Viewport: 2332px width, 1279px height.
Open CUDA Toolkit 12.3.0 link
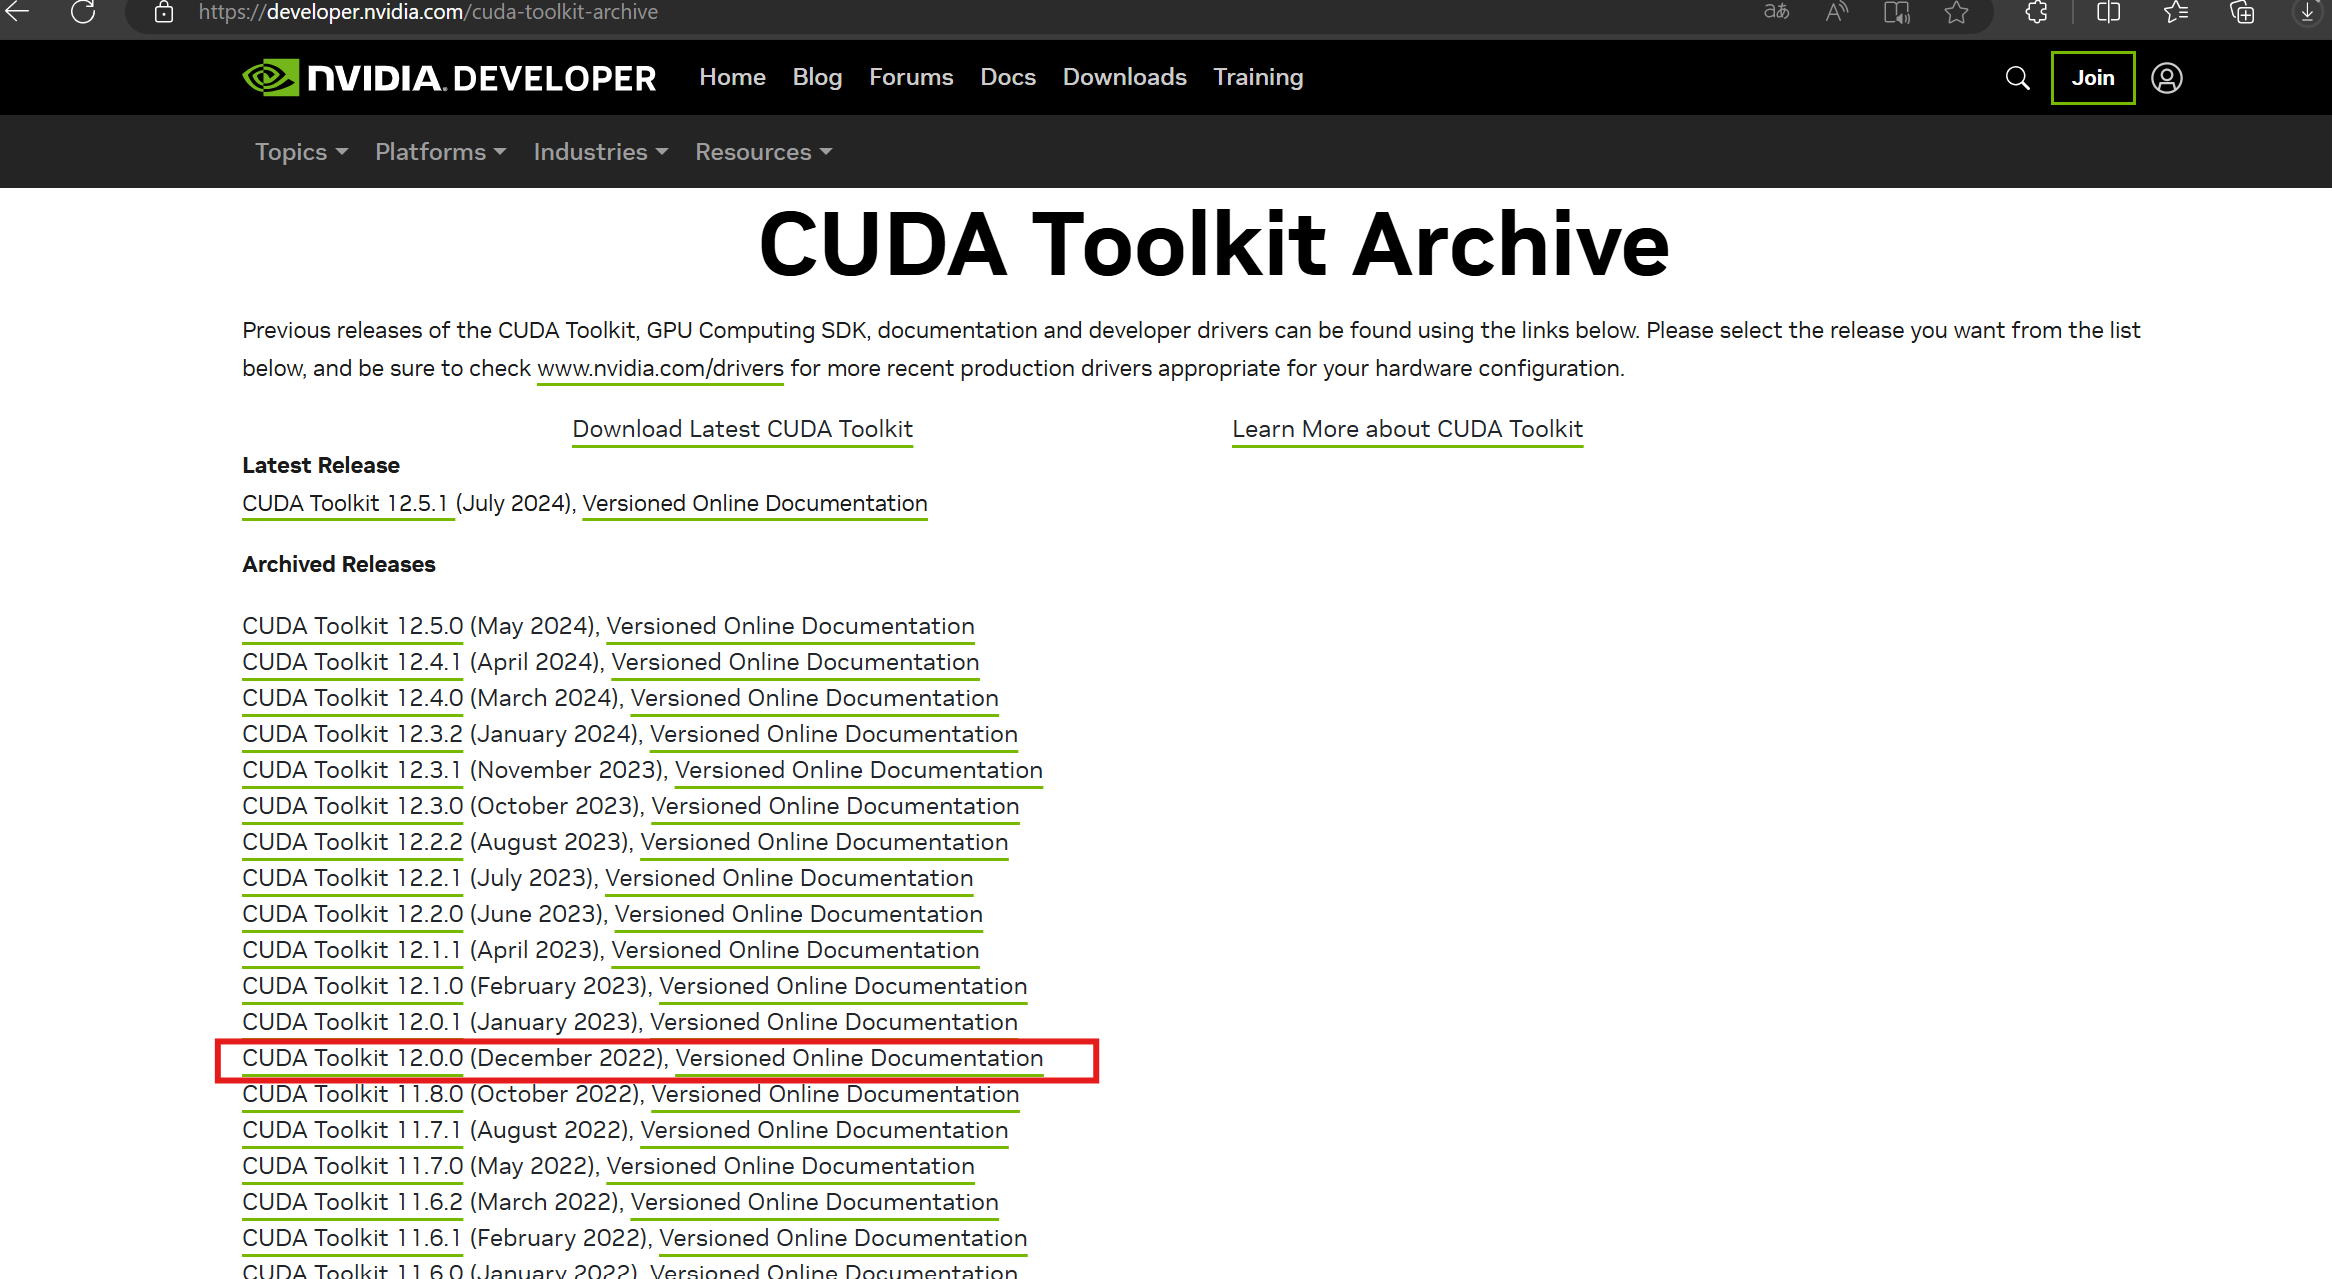(x=353, y=806)
